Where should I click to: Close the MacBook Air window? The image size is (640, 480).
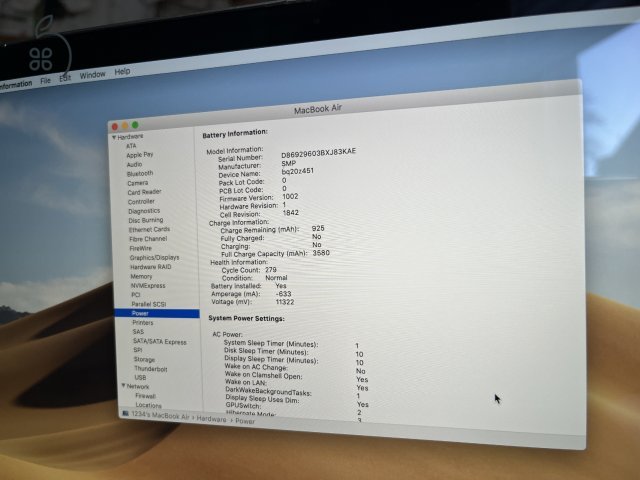pos(115,127)
